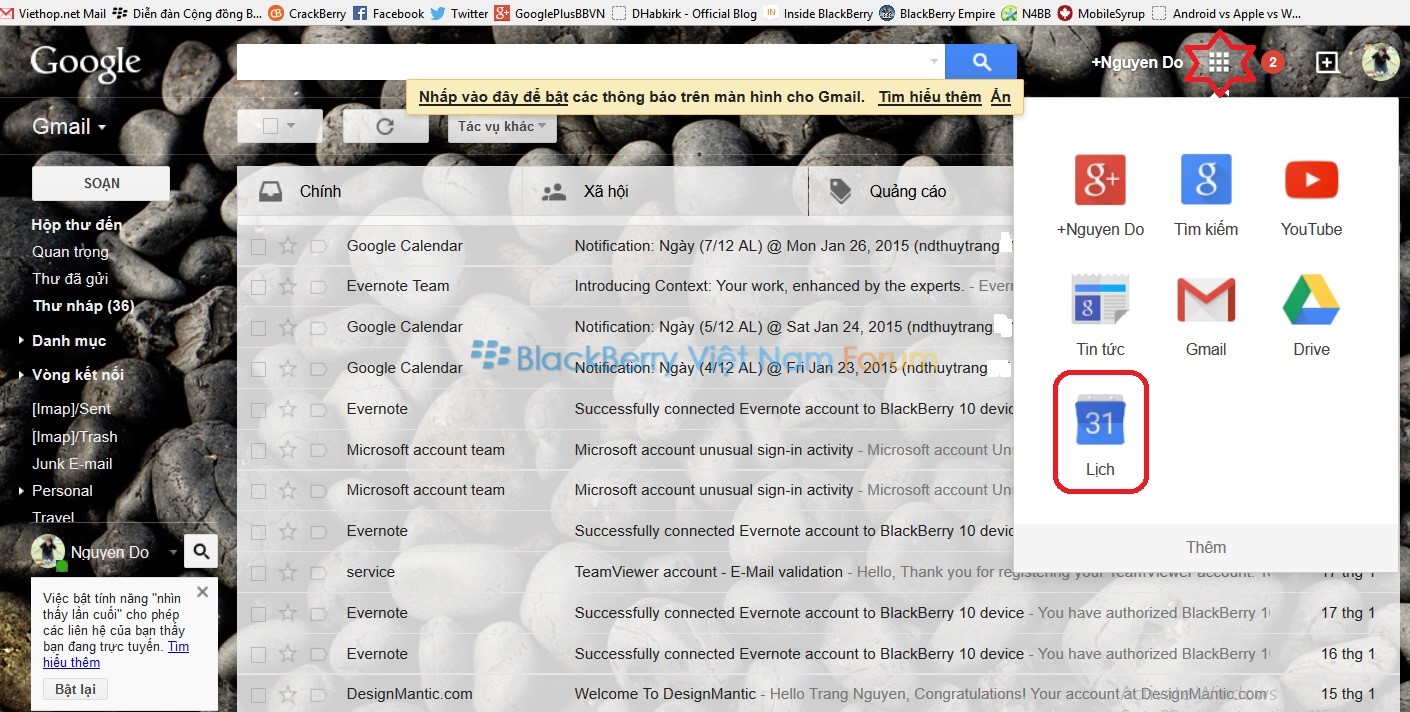Mark importance on Evernote Team email

click(318, 286)
